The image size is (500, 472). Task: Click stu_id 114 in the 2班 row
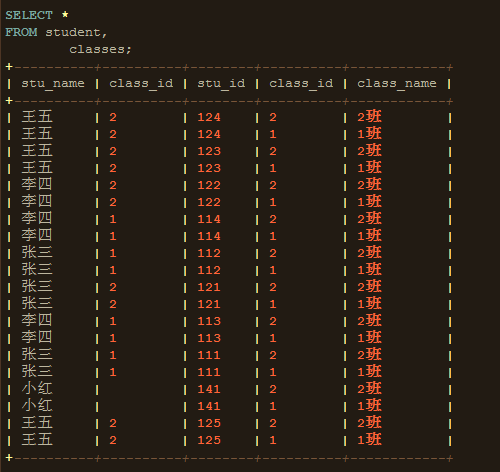click(x=209, y=219)
